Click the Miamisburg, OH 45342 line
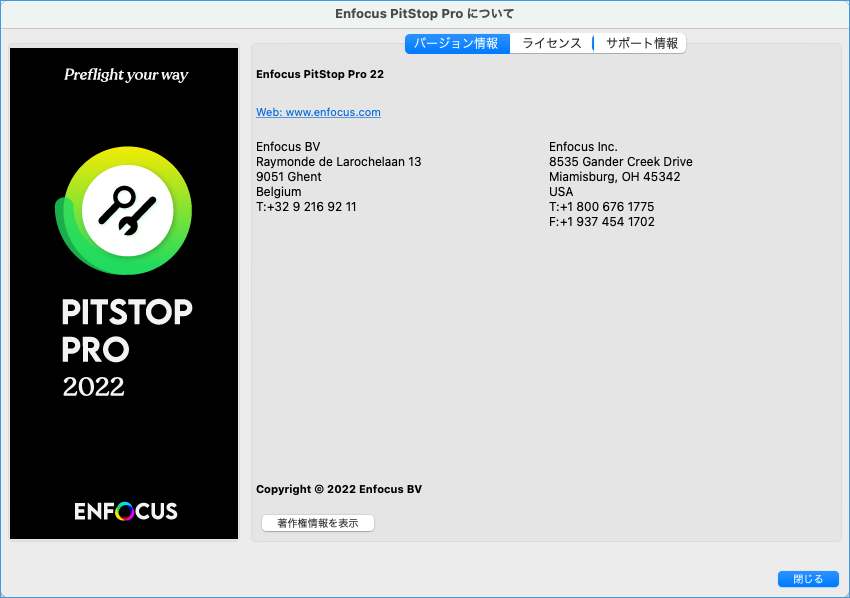The image size is (850, 598). click(614, 177)
